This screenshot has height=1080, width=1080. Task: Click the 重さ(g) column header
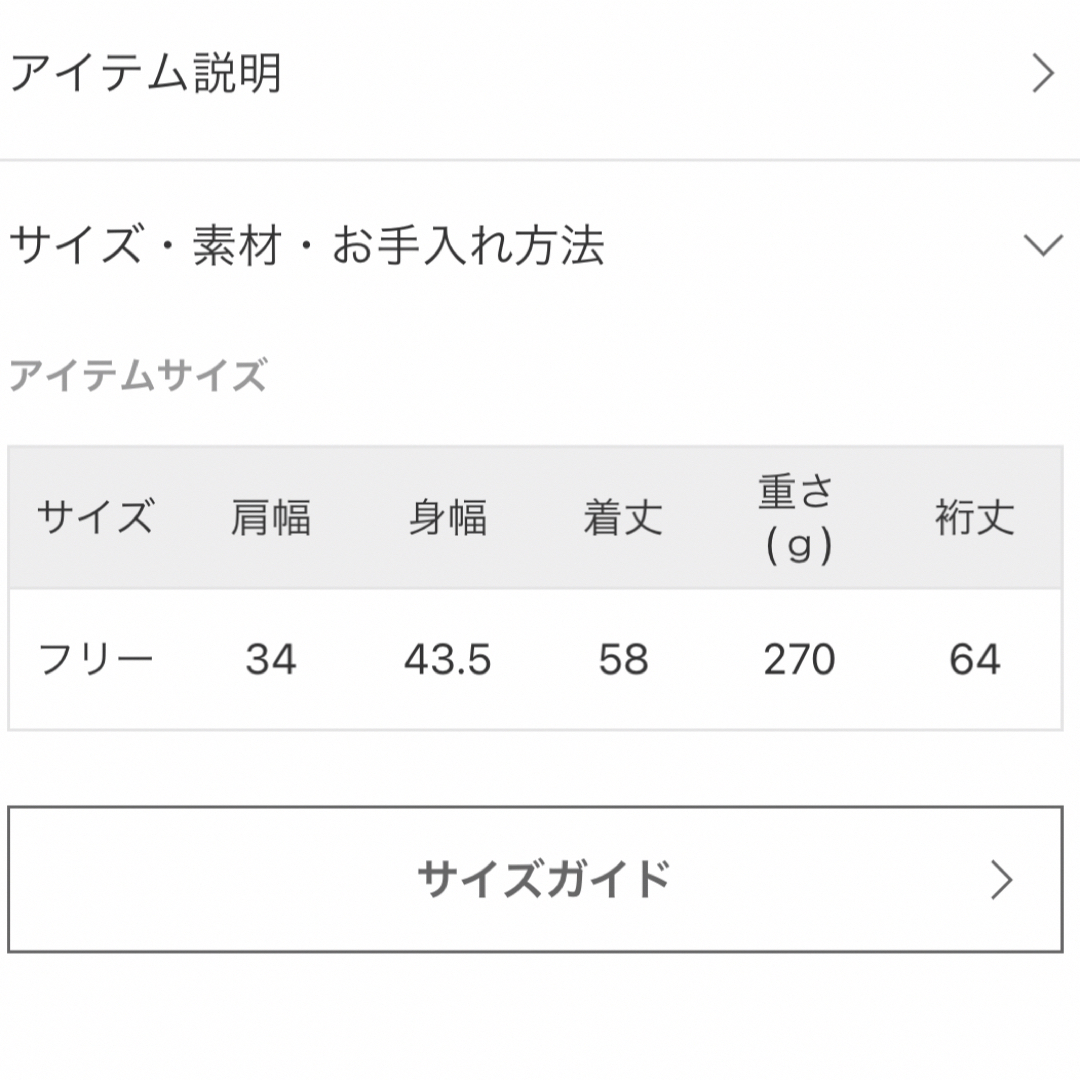(798, 518)
